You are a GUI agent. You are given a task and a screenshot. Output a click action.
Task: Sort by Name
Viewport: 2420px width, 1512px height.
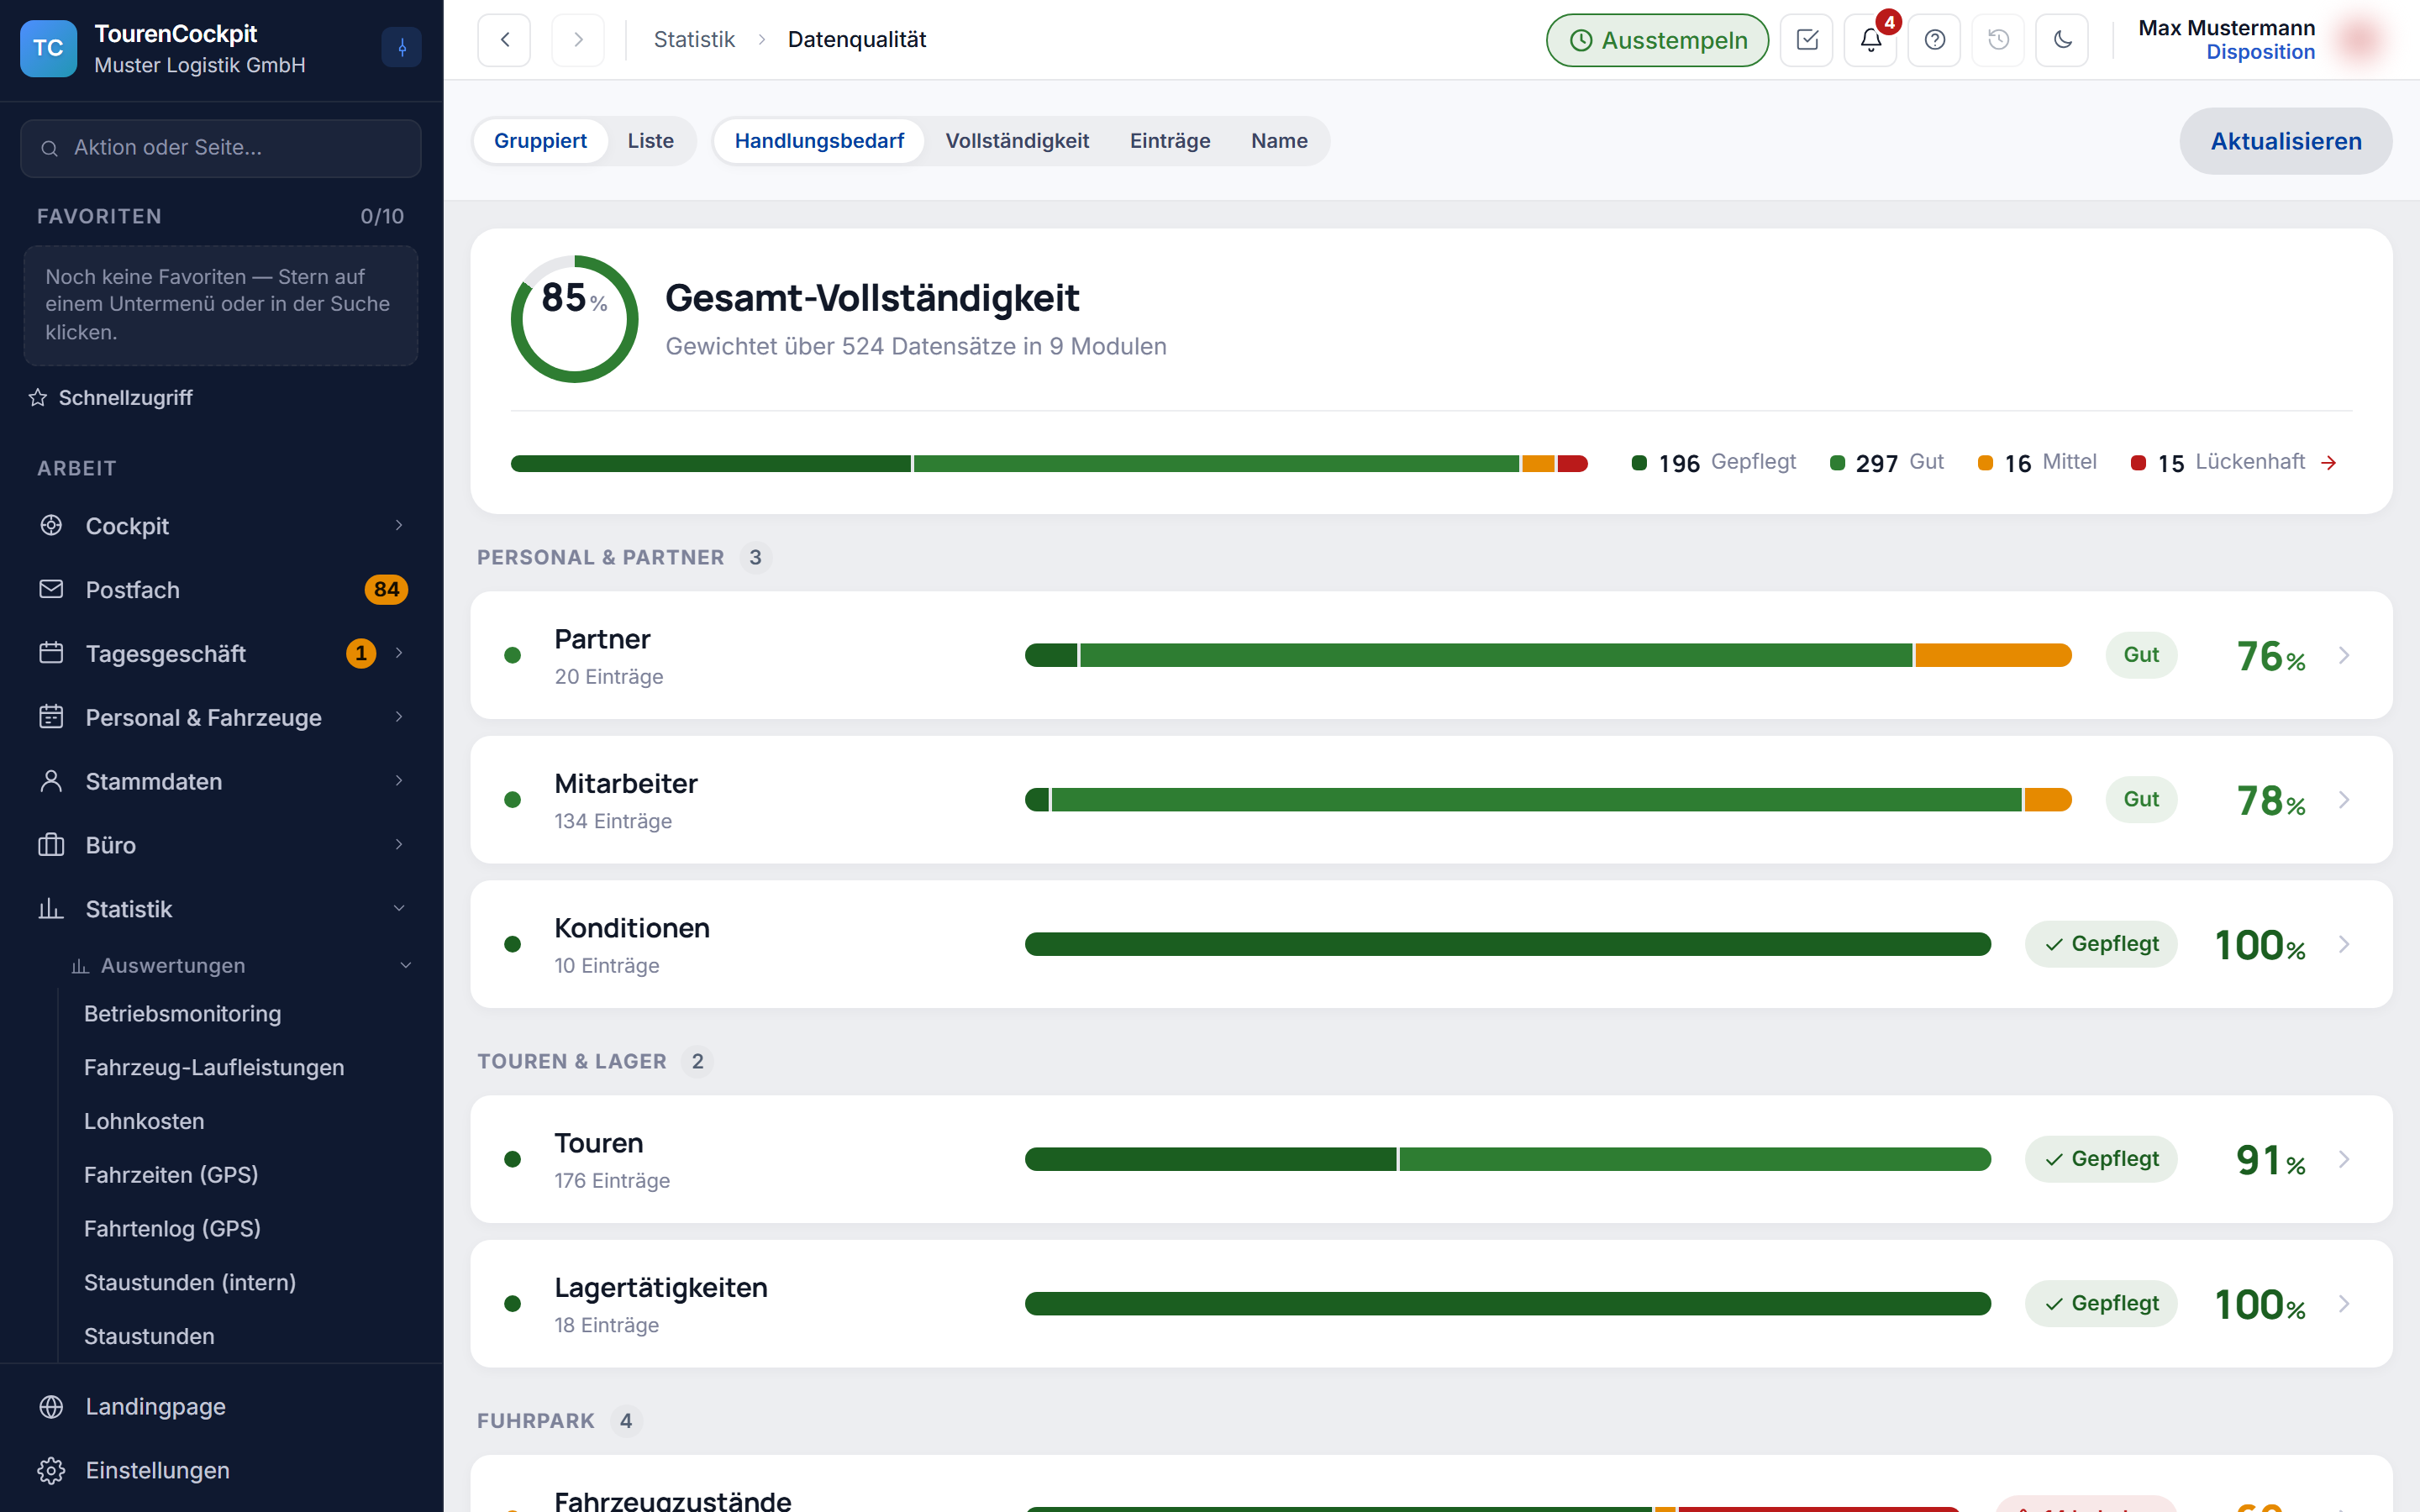click(1279, 141)
